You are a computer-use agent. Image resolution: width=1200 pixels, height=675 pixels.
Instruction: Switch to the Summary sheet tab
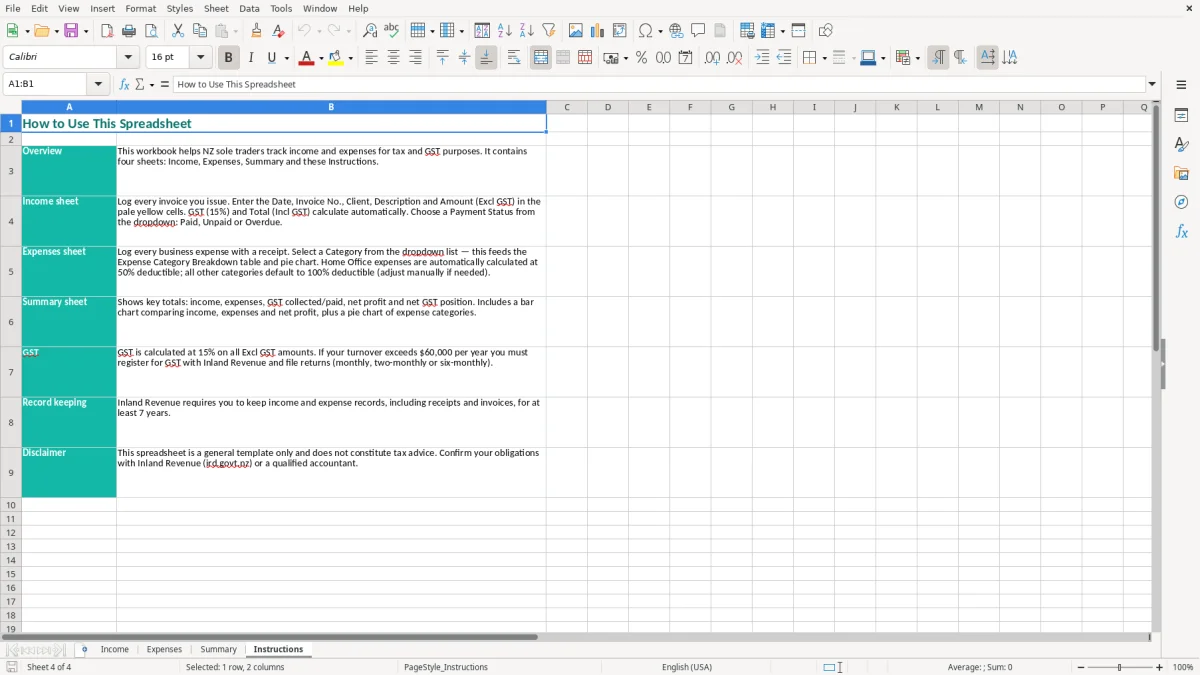pos(218,649)
